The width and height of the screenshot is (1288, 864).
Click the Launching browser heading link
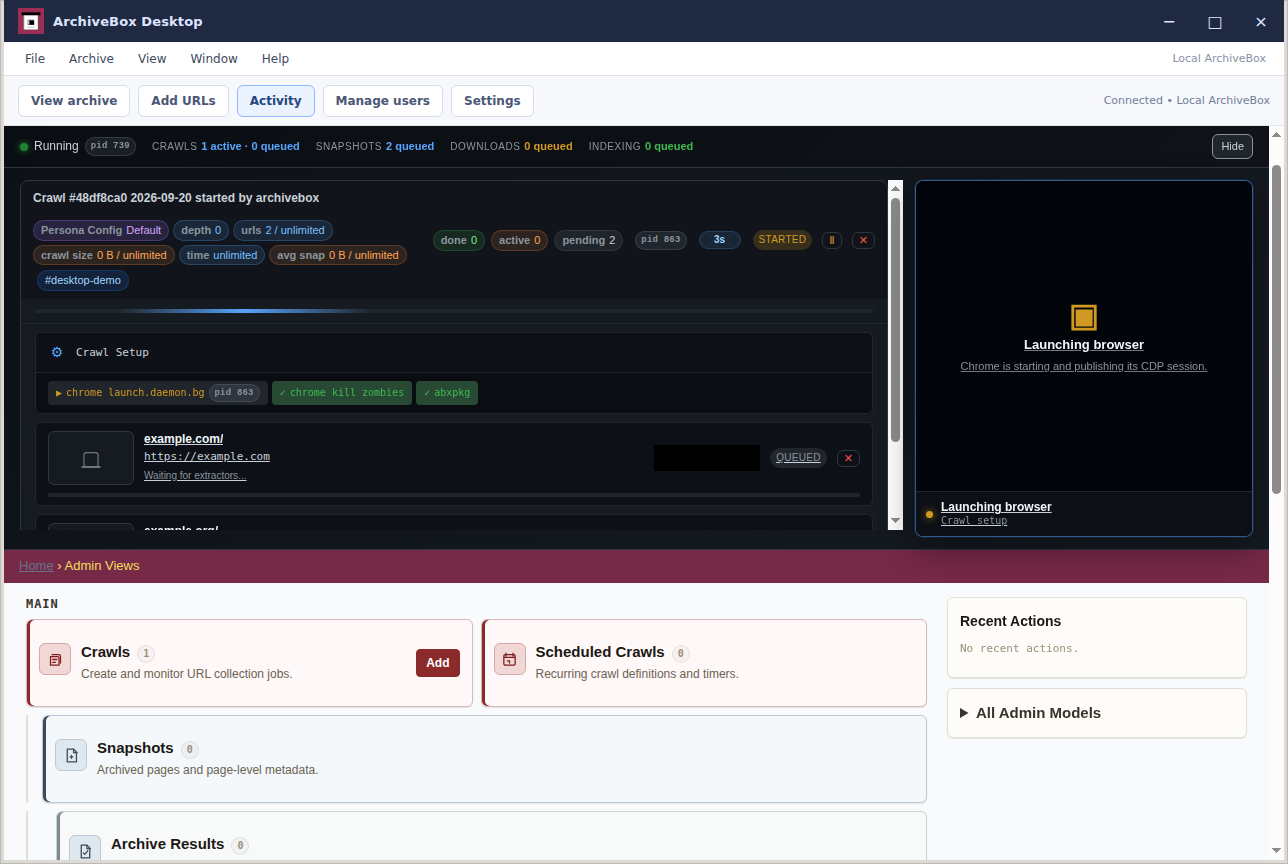coord(1084,345)
